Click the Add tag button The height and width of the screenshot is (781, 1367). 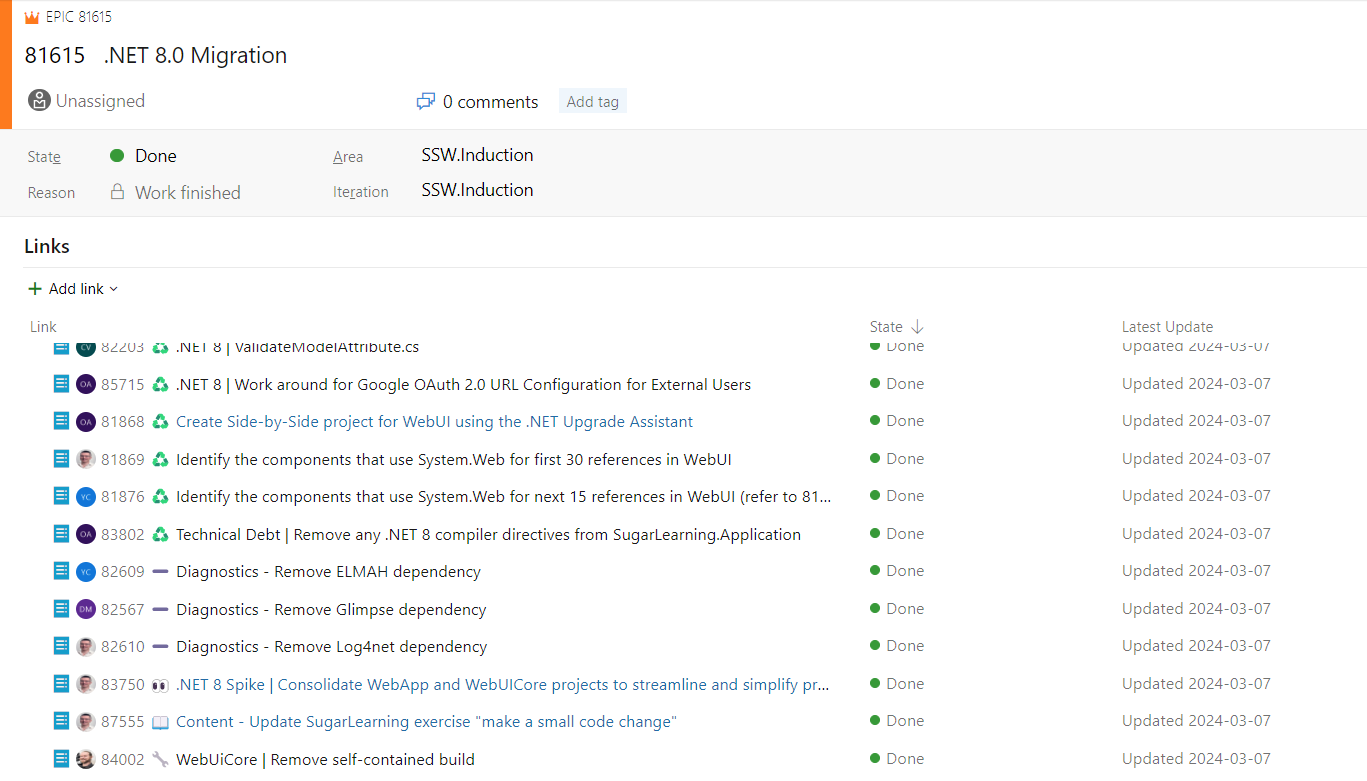click(x=593, y=101)
